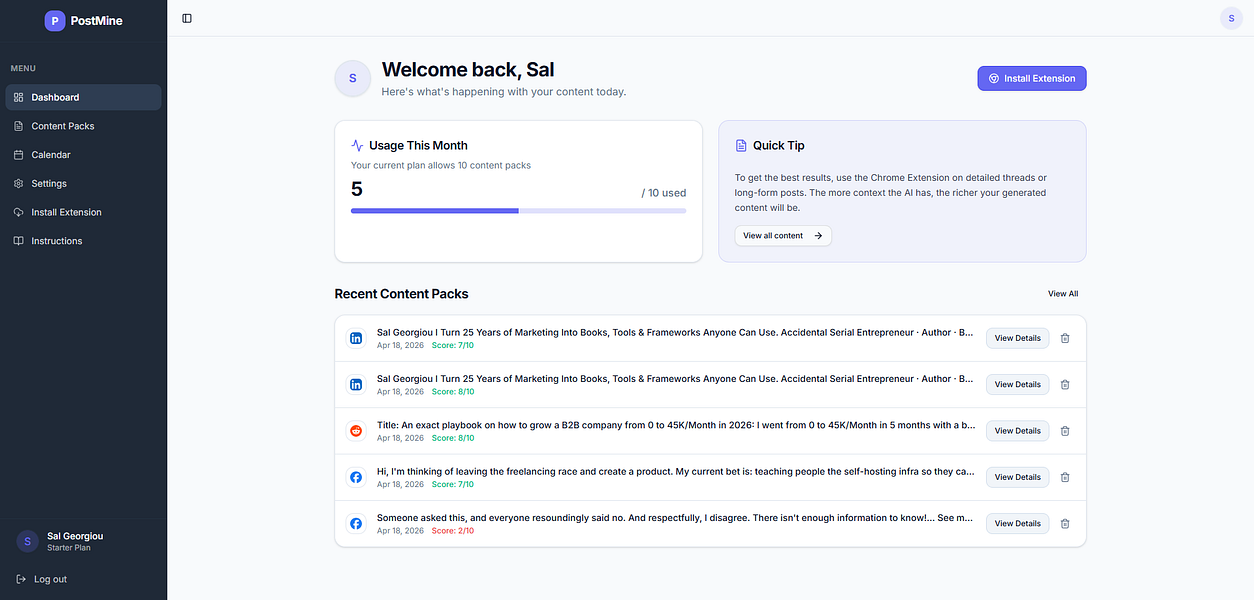Click the Usage This Month activity icon
Viewport: 1254px width, 600px height.
(x=357, y=145)
